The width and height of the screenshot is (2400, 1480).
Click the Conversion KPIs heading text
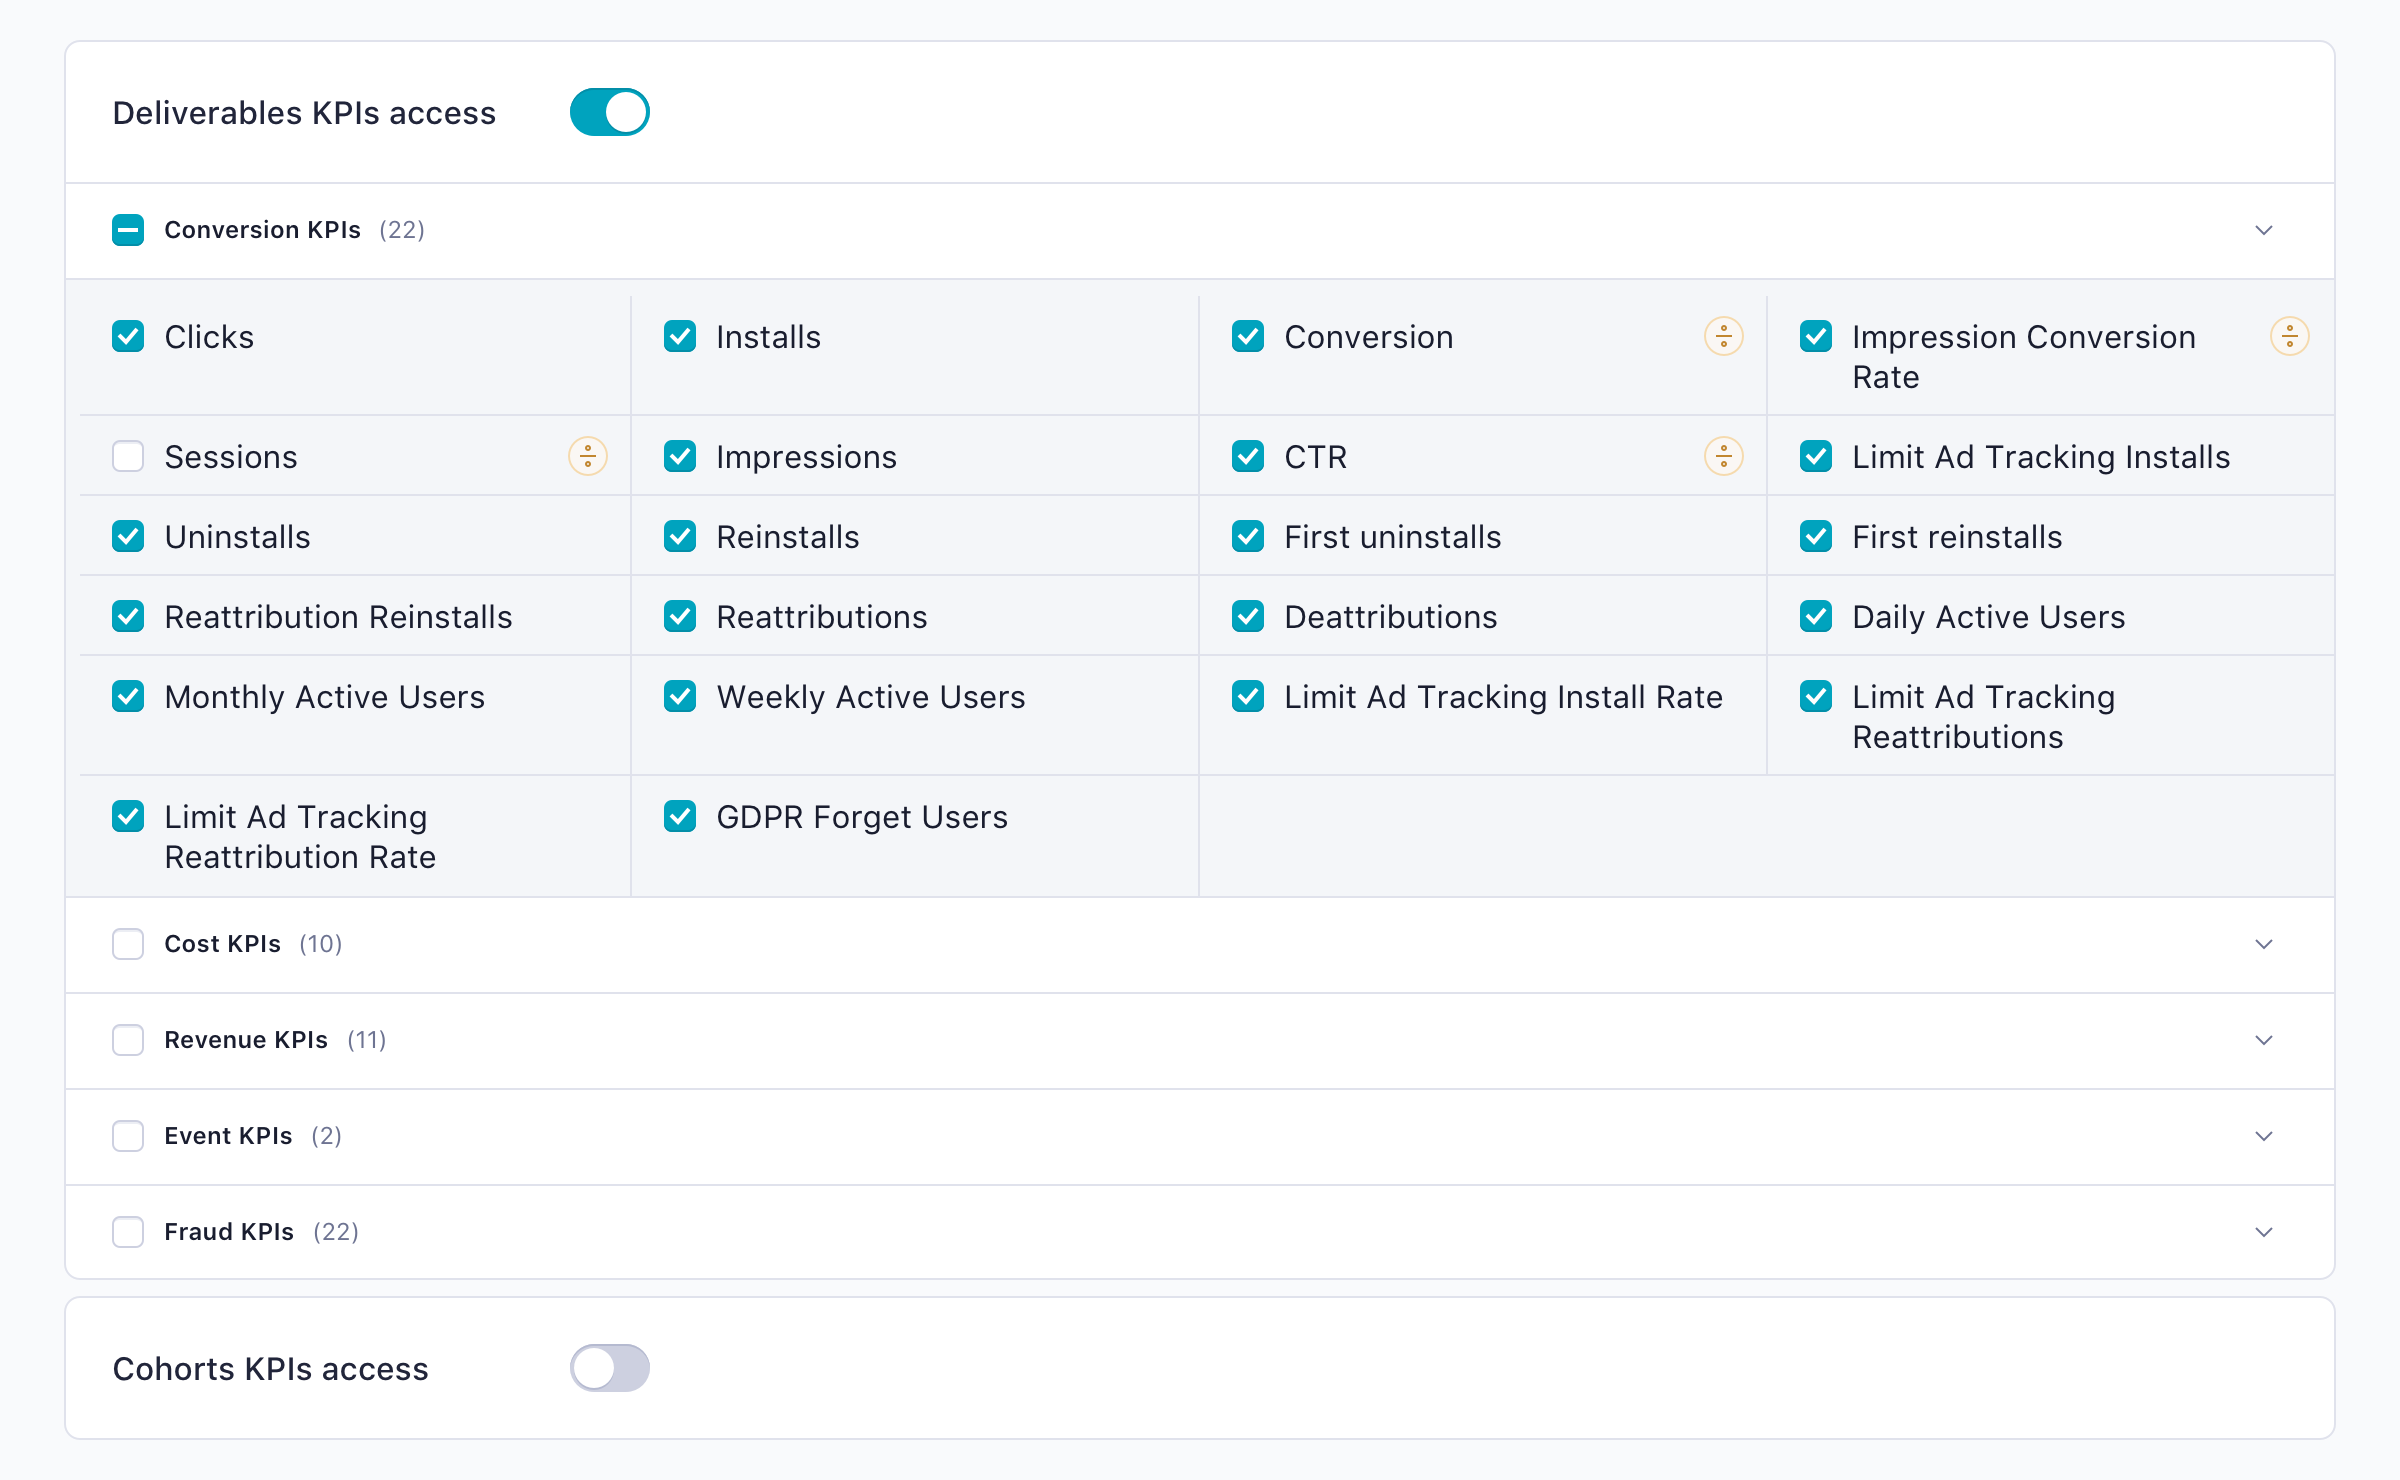click(262, 230)
